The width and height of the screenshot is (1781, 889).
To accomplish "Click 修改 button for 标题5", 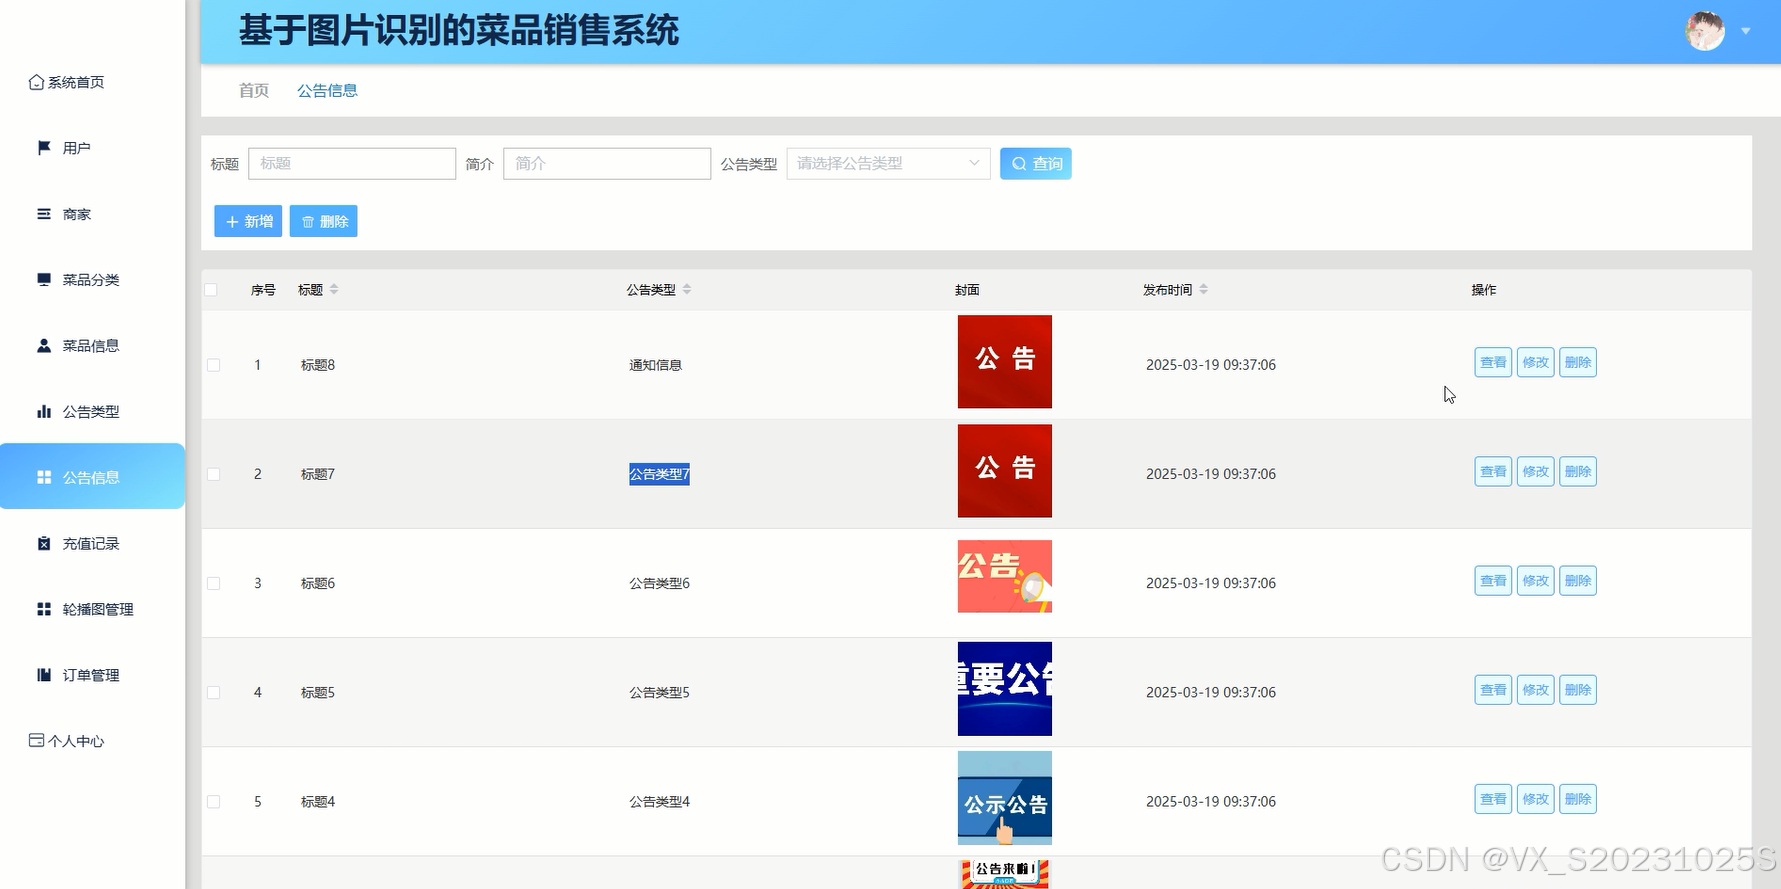I will [x=1535, y=689].
